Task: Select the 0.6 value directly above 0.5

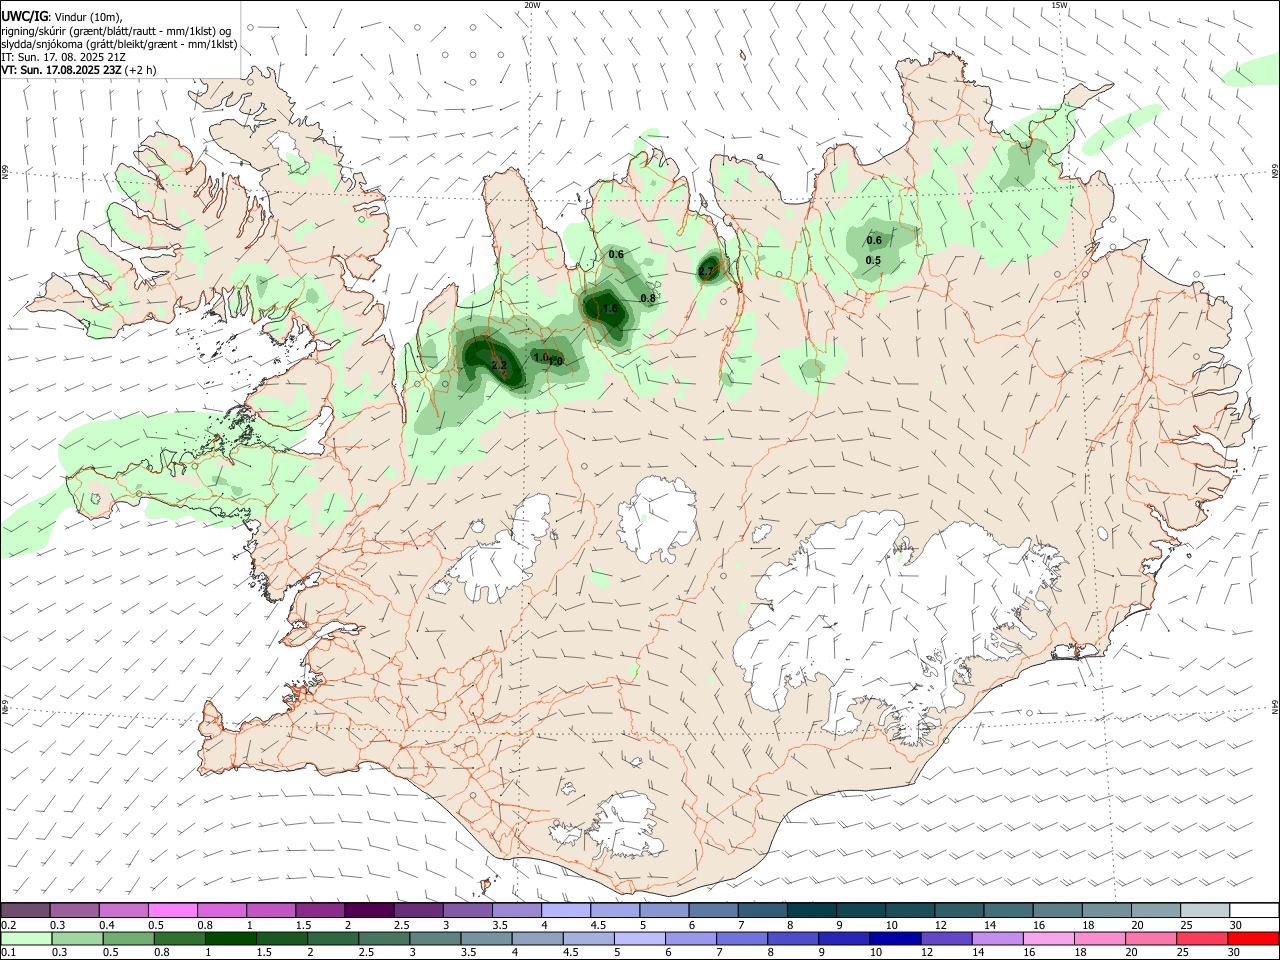Action: pos(874,240)
